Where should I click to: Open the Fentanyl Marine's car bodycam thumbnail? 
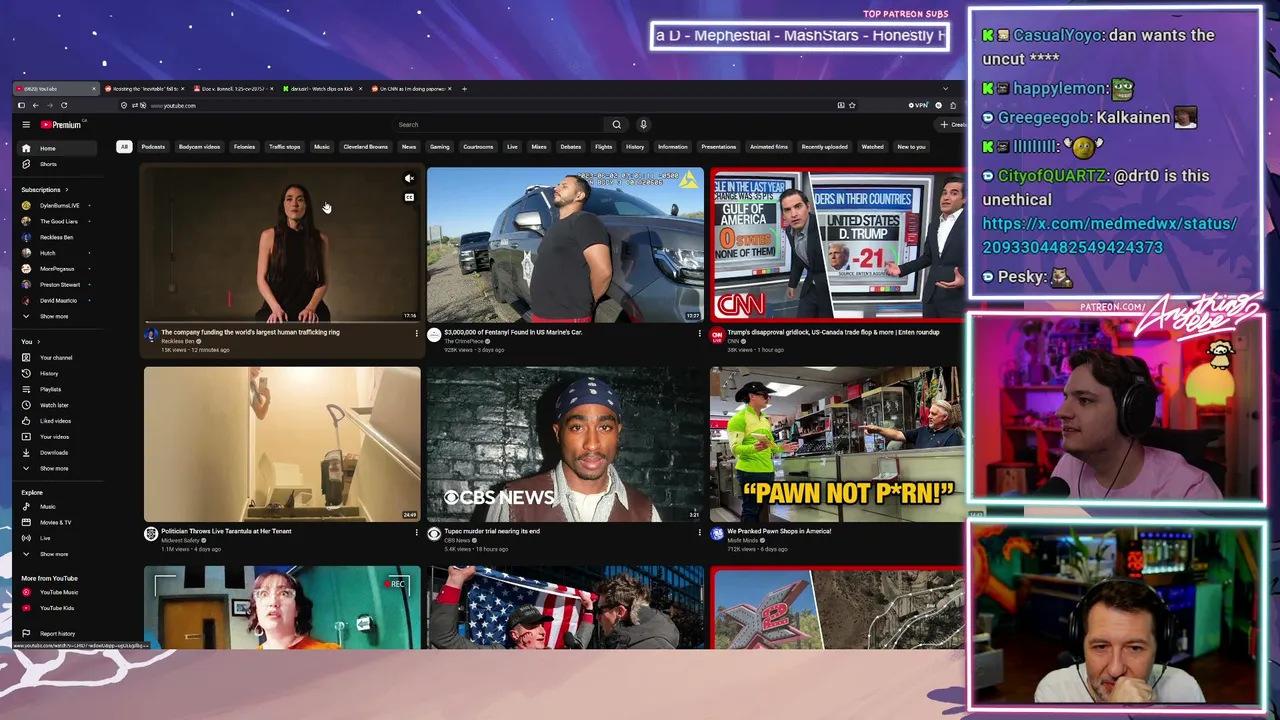point(565,244)
